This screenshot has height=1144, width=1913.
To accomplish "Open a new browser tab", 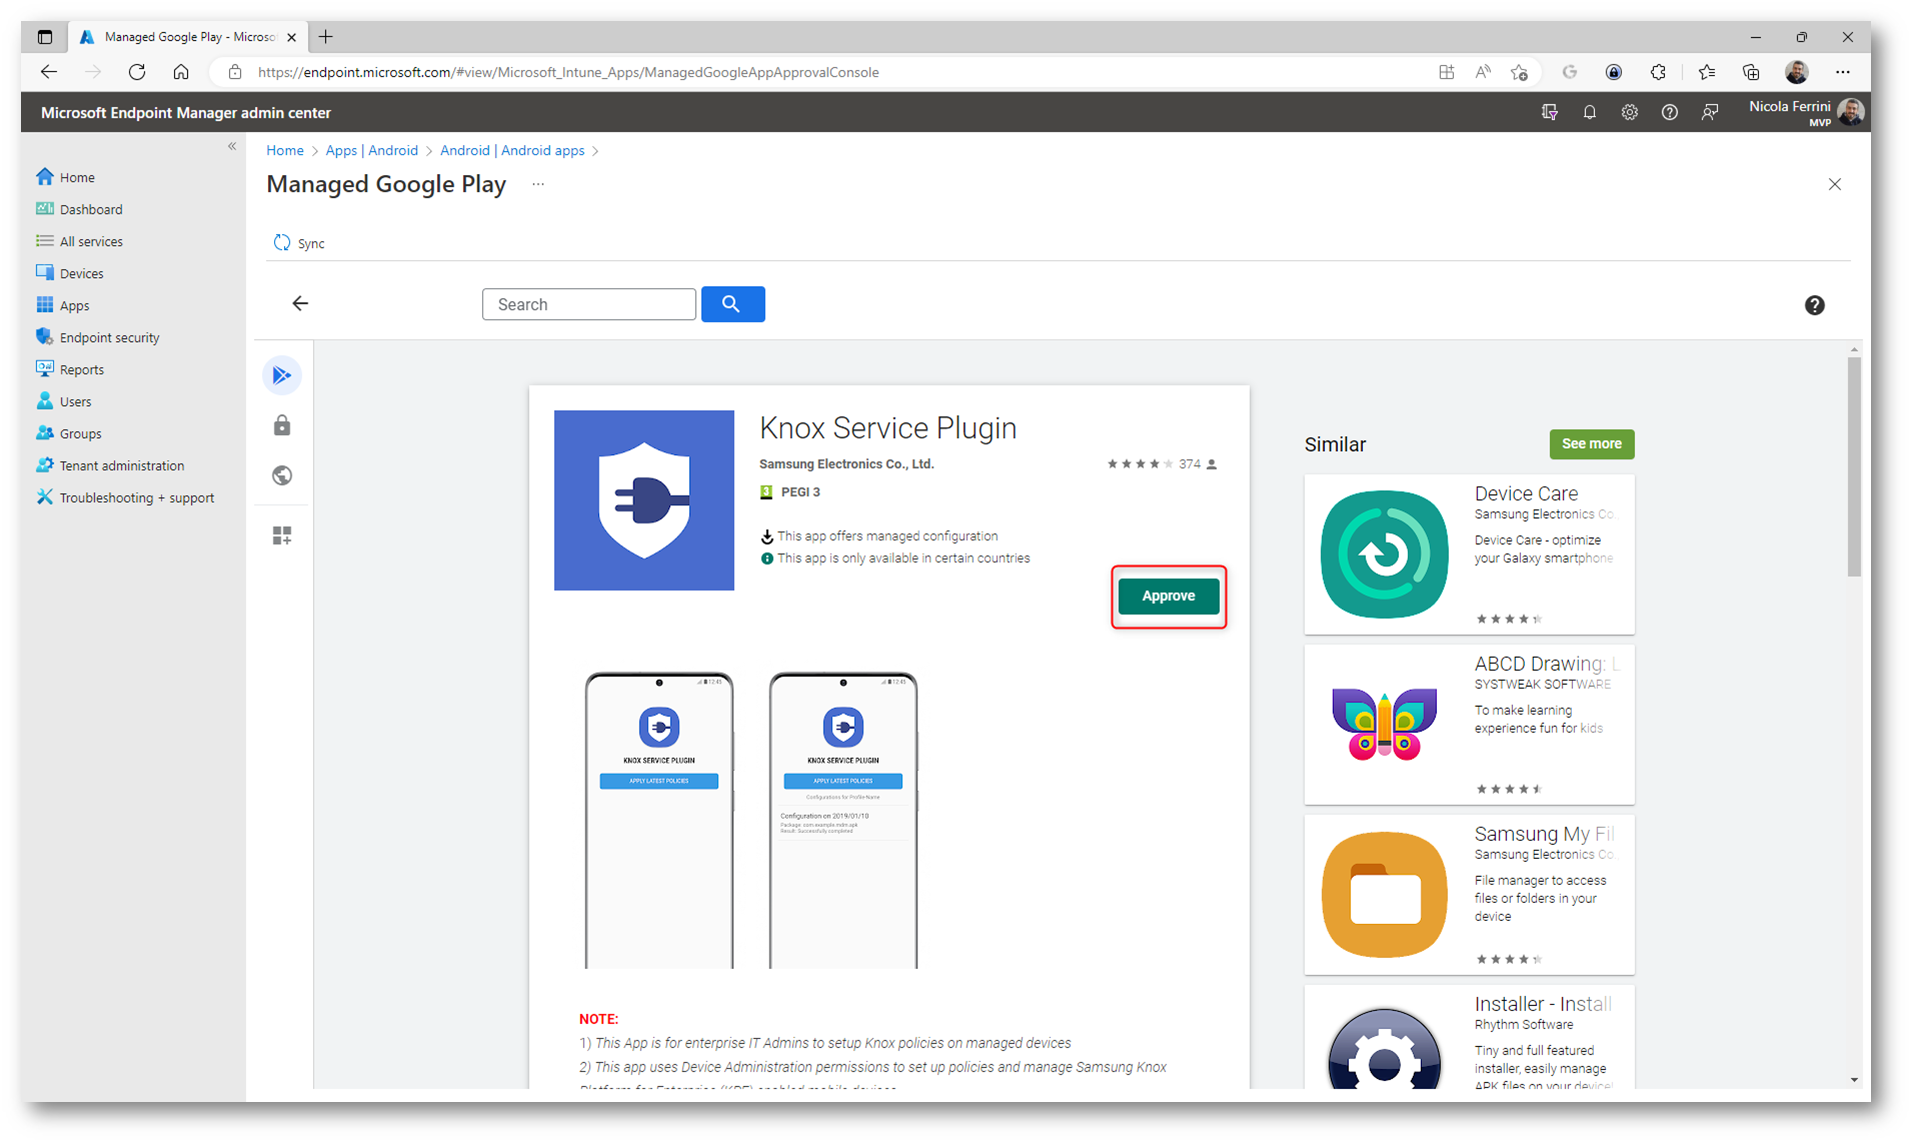I will click(x=326, y=37).
